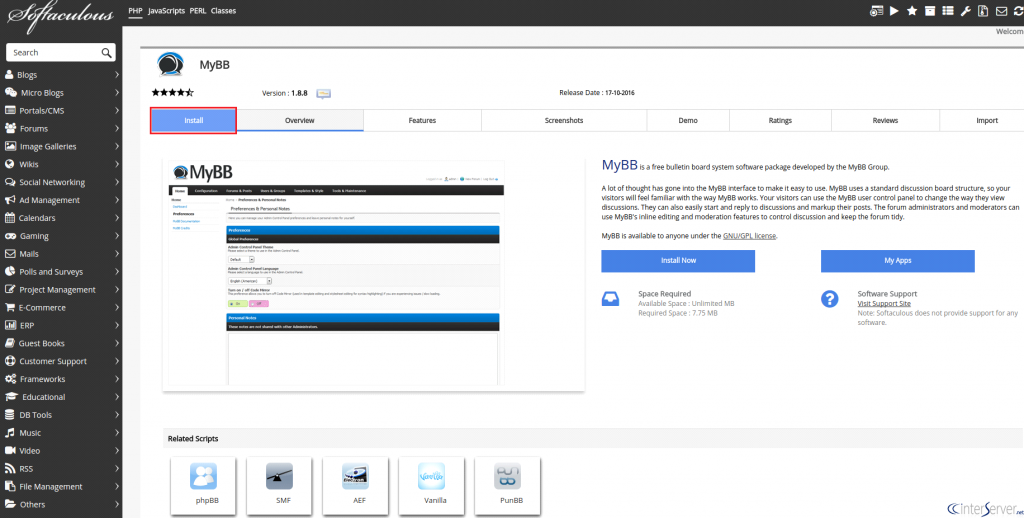Open the all installations box icon
This screenshot has width=1024, height=518.
930,11
